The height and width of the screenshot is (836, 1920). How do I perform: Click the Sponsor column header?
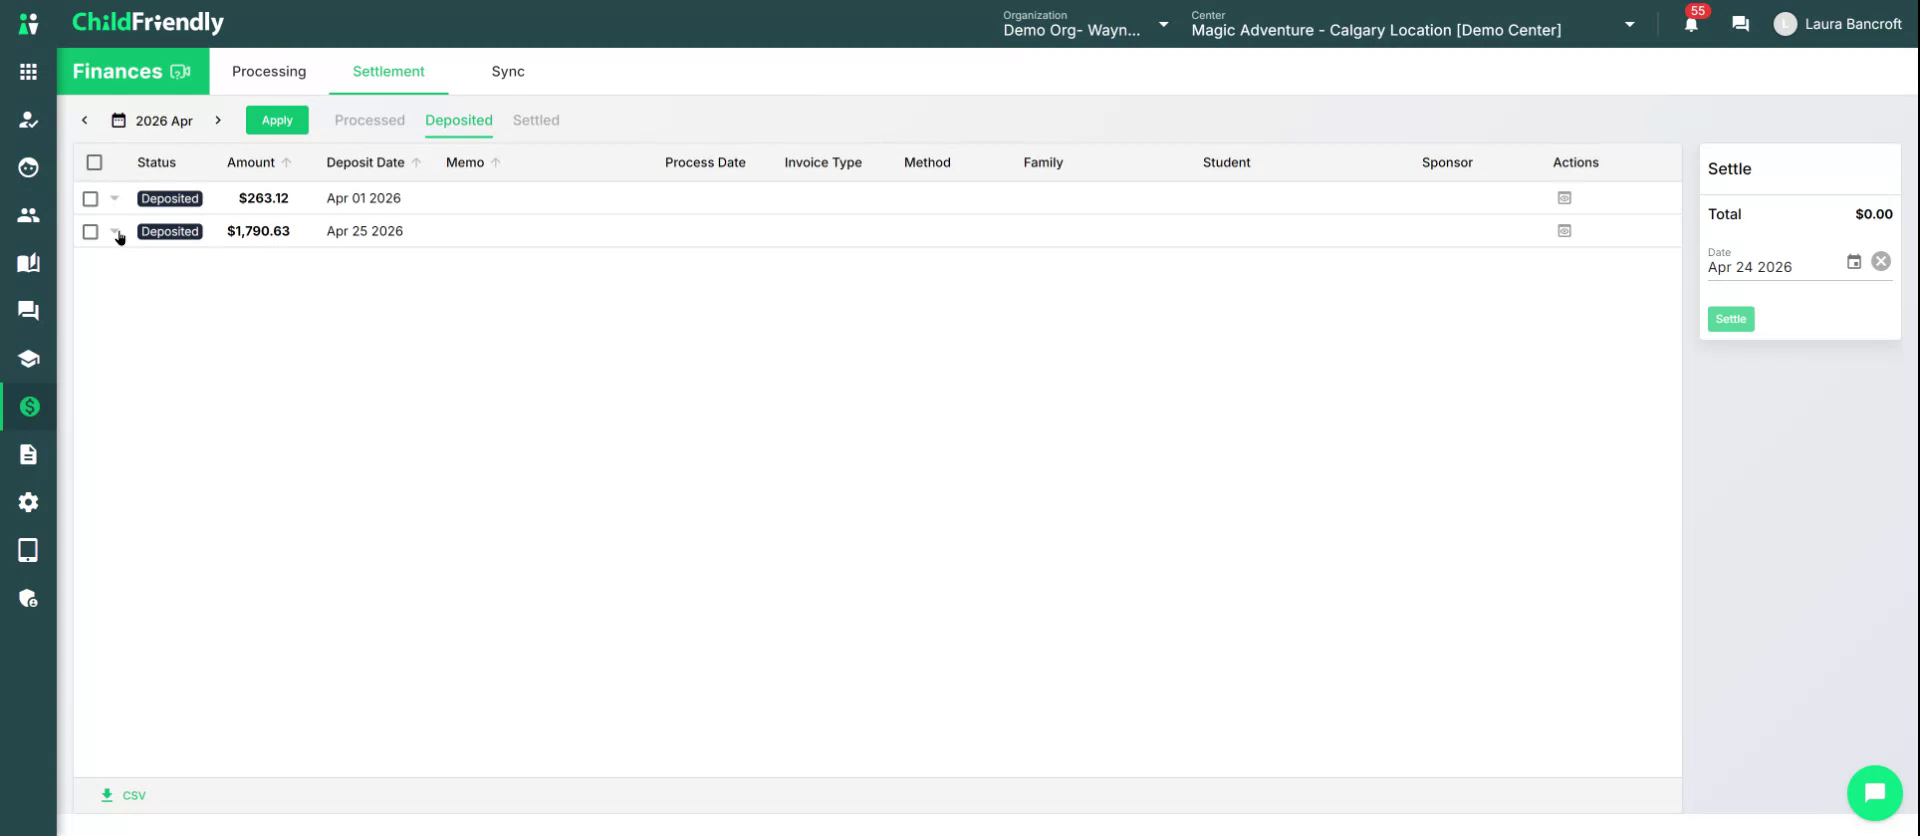(x=1447, y=162)
